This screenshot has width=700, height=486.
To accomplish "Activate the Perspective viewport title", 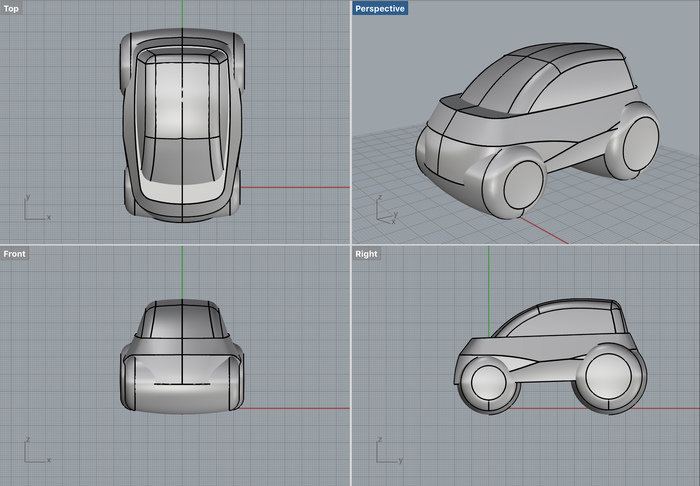I will tap(380, 9).
